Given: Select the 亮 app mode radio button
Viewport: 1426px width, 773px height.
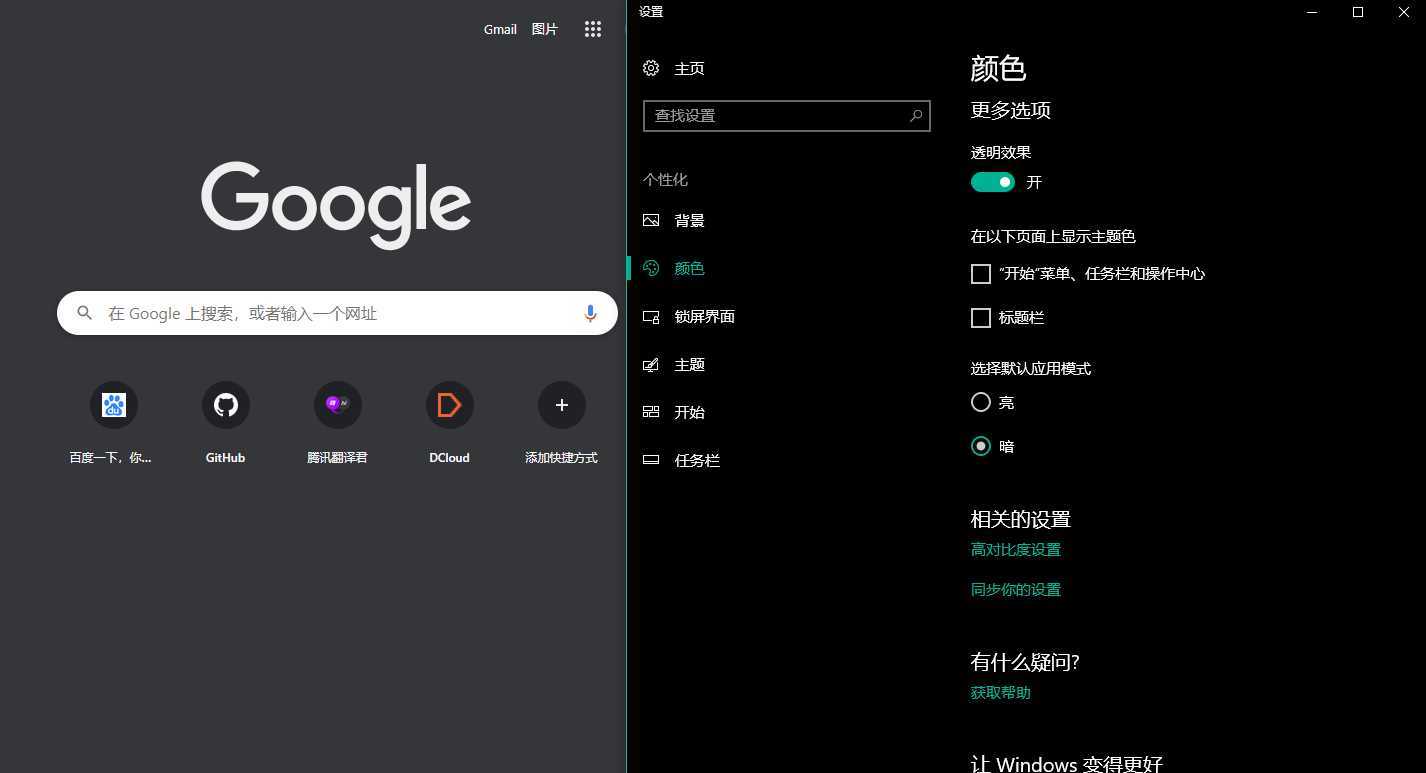Looking at the screenshot, I should point(981,402).
